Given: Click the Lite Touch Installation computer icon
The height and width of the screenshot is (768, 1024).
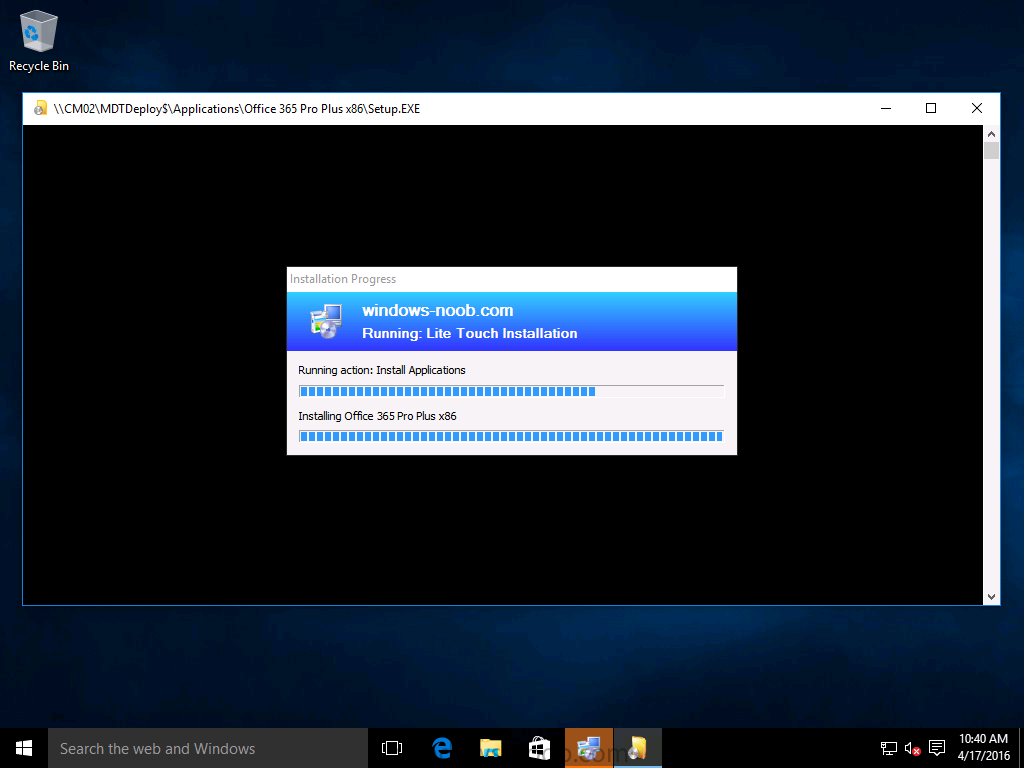Looking at the screenshot, I should [326, 321].
